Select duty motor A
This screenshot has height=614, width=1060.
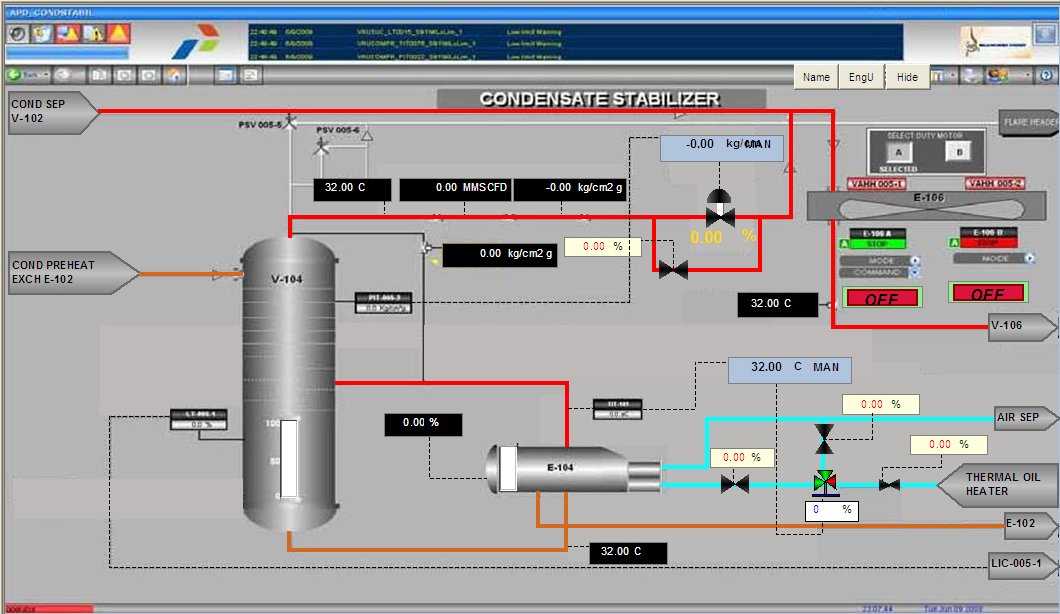(x=897, y=152)
